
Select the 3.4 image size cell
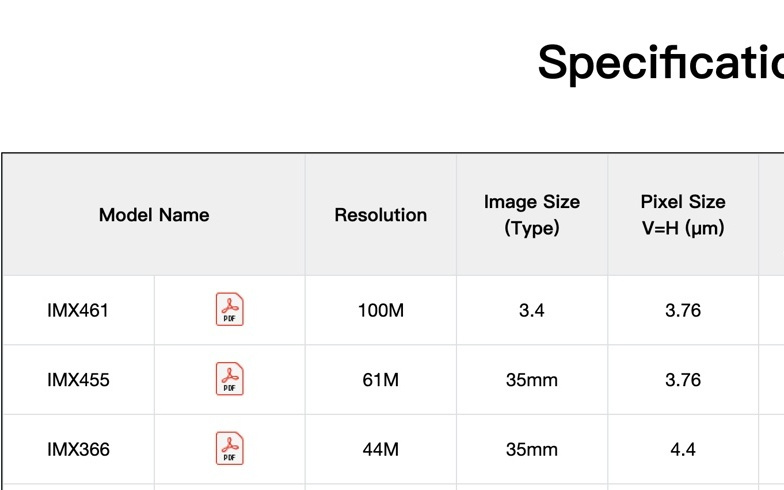532,310
